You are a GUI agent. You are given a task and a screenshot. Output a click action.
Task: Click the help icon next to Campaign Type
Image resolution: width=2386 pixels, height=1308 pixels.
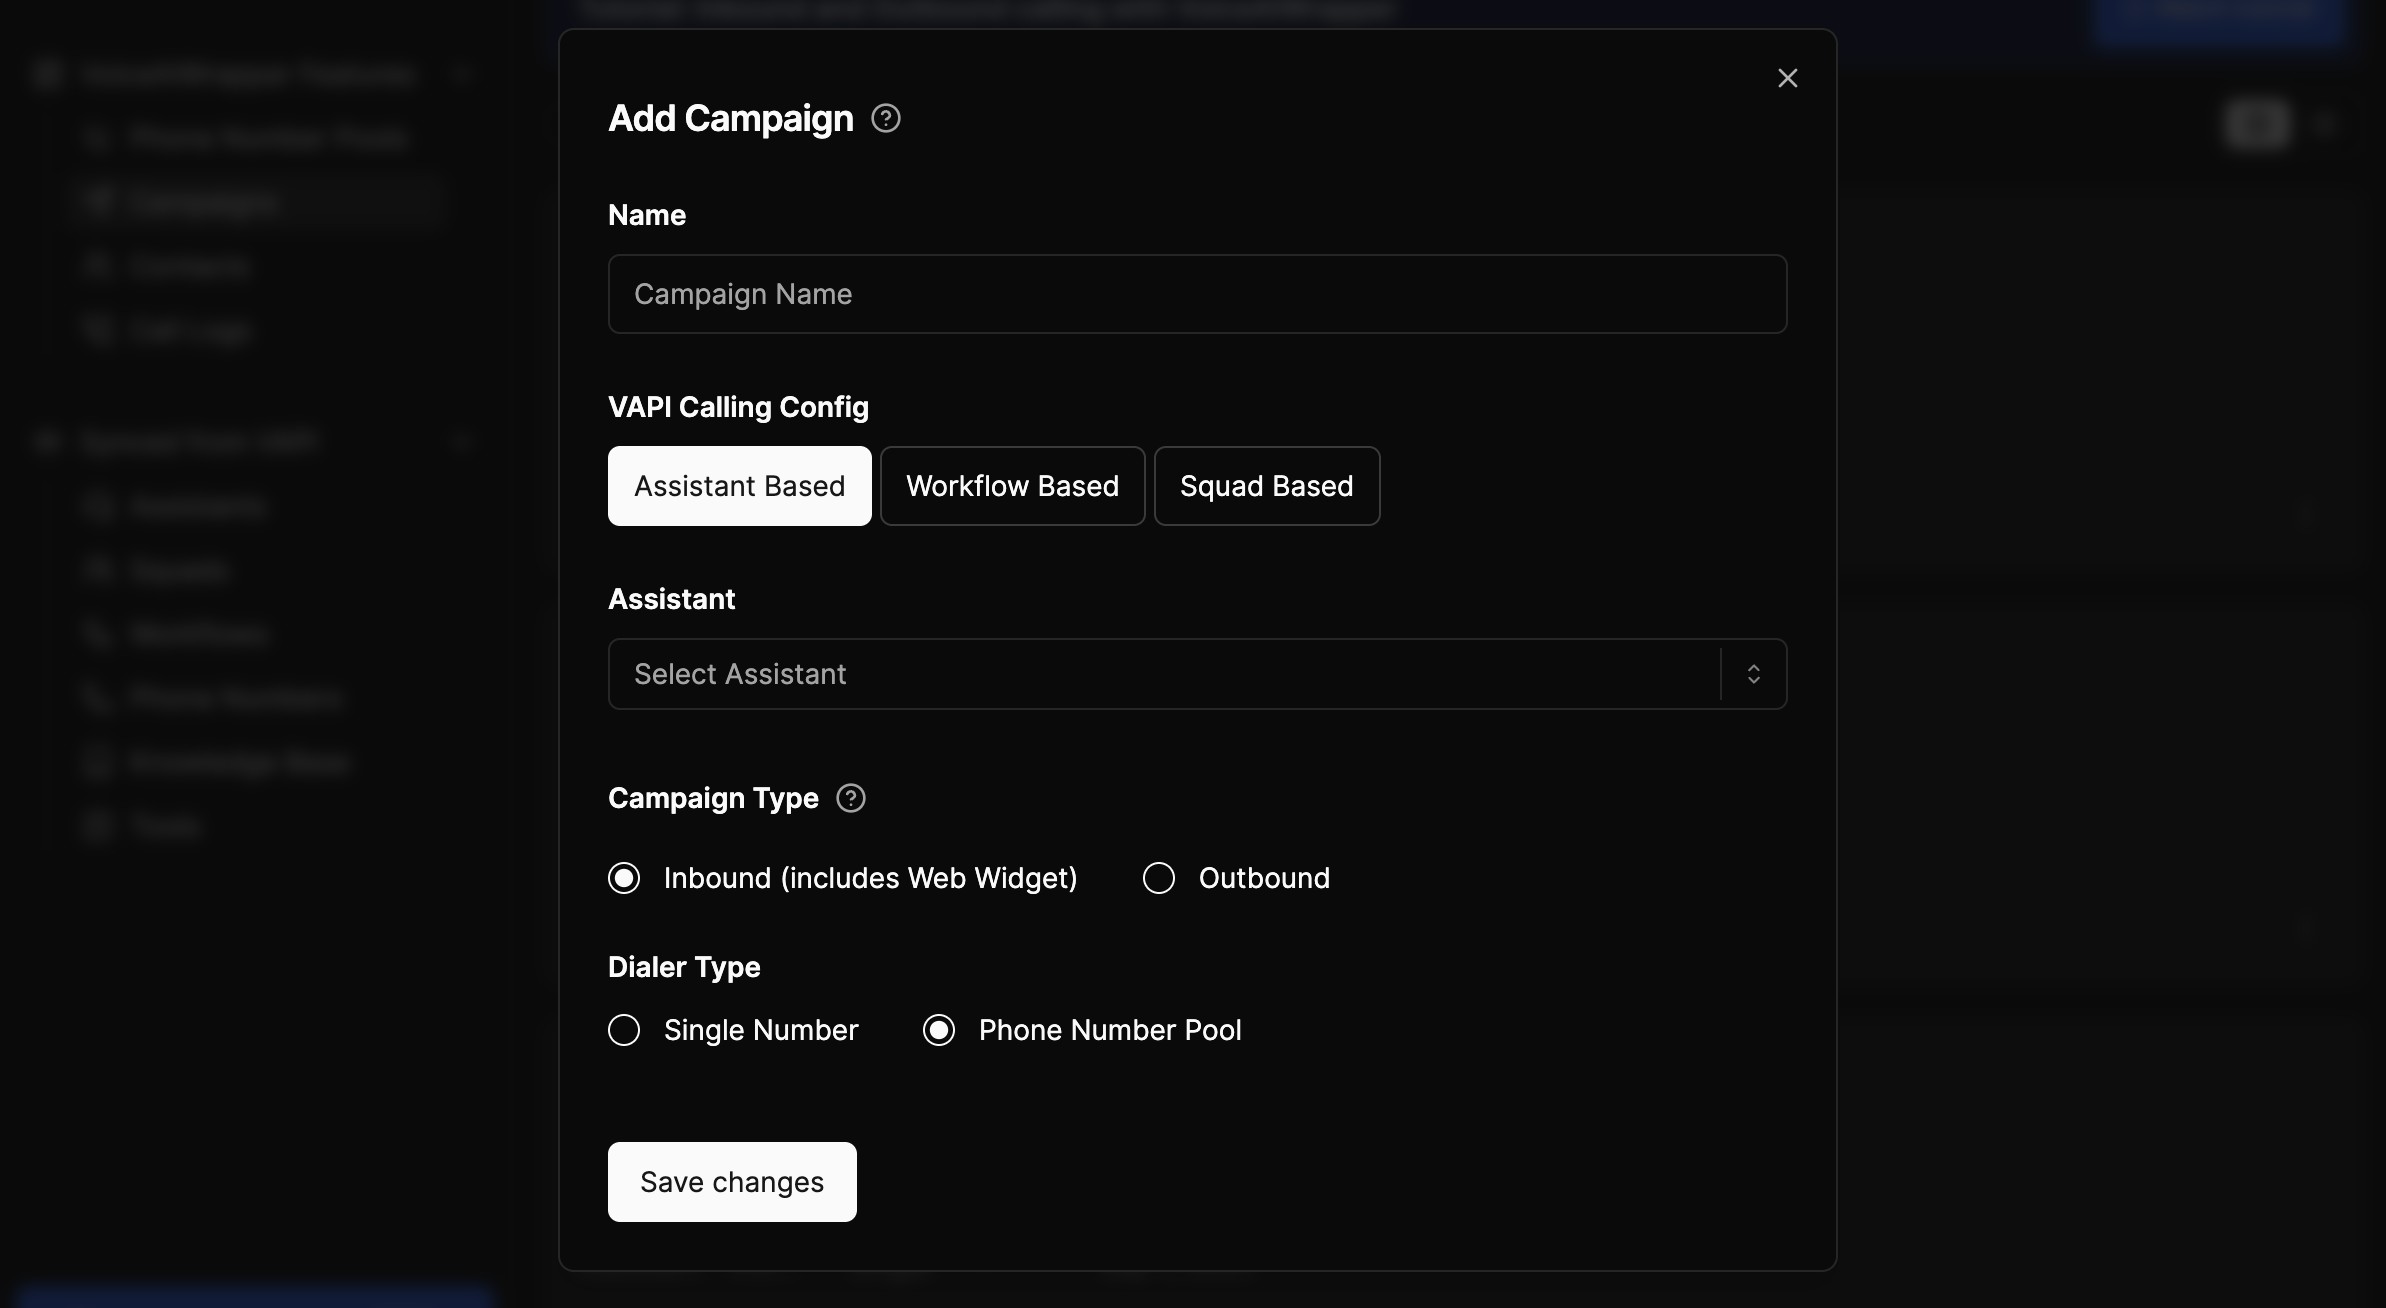[850, 798]
